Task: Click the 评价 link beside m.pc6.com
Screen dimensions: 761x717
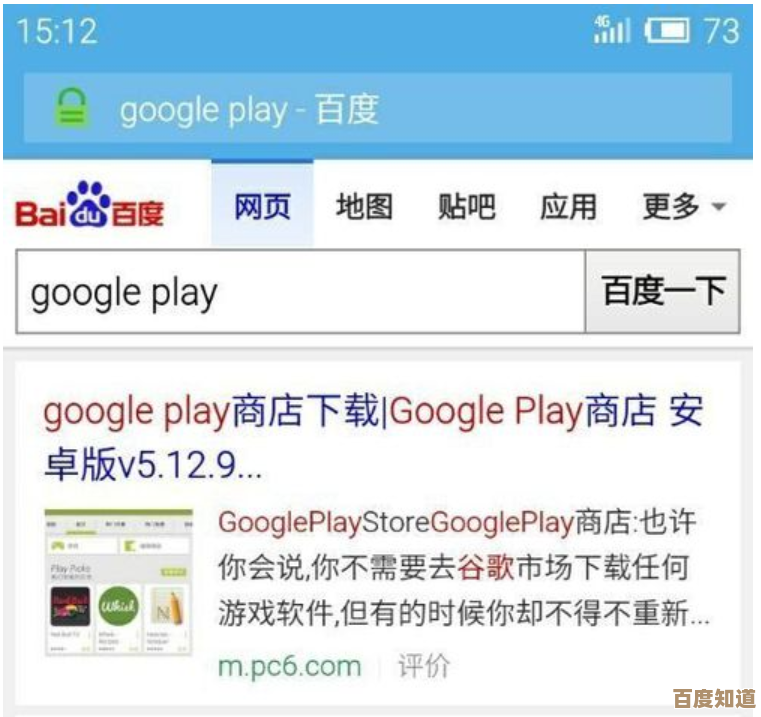Action: [x=424, y=665]
